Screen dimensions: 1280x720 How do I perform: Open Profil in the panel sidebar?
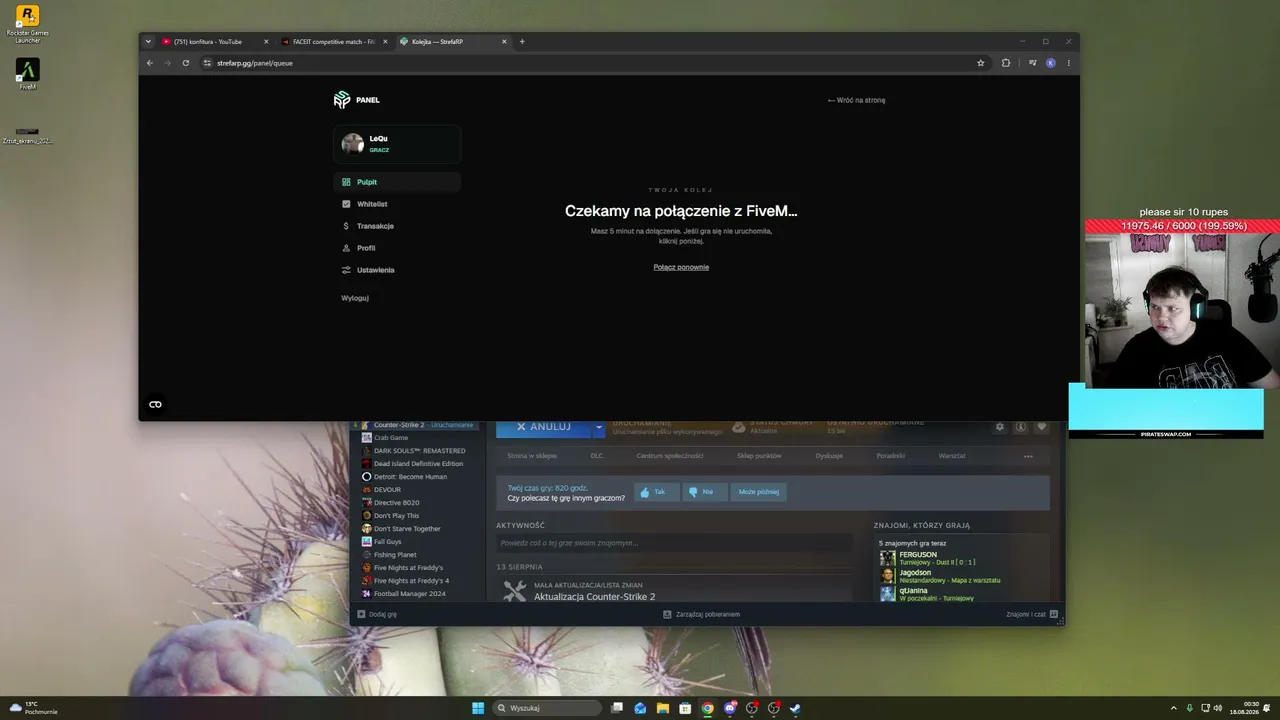click(x=397, y=248)
